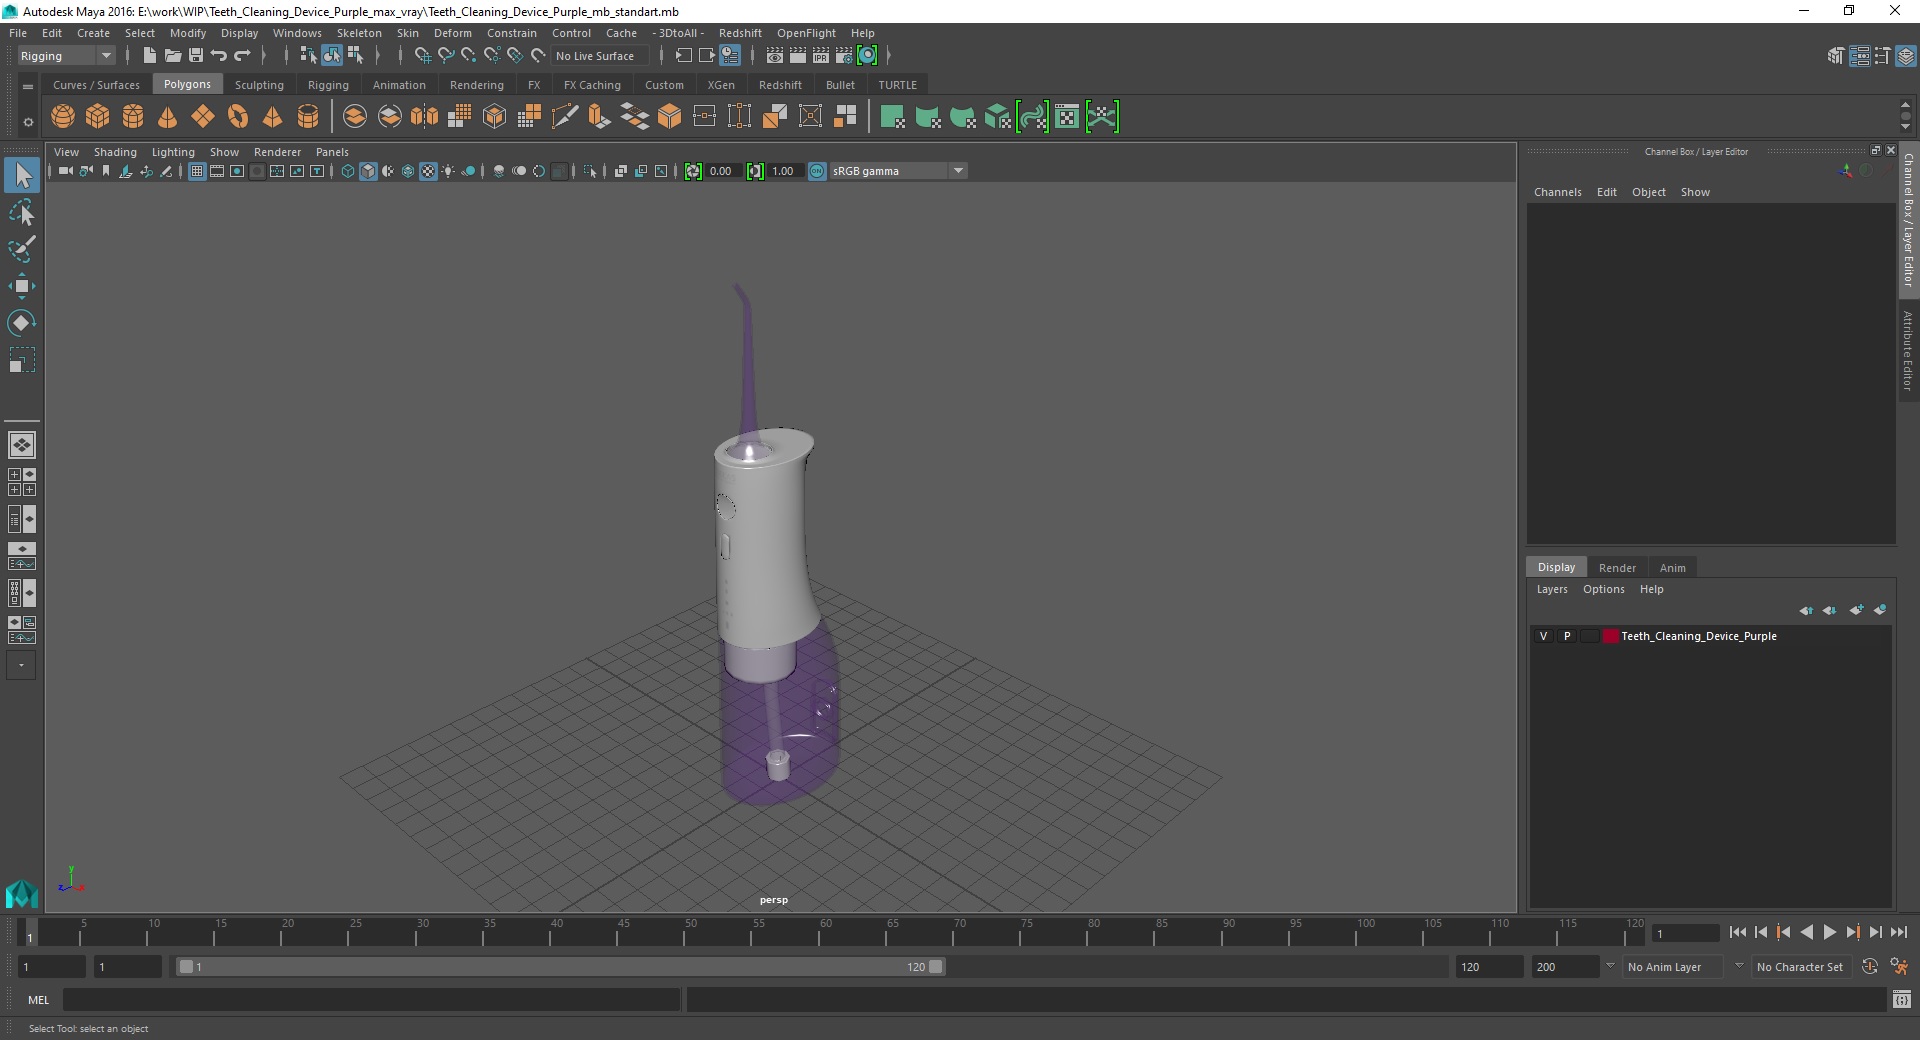1920x1040 pixels.
Task: Click the Save Scene icon
Action: 195,56
